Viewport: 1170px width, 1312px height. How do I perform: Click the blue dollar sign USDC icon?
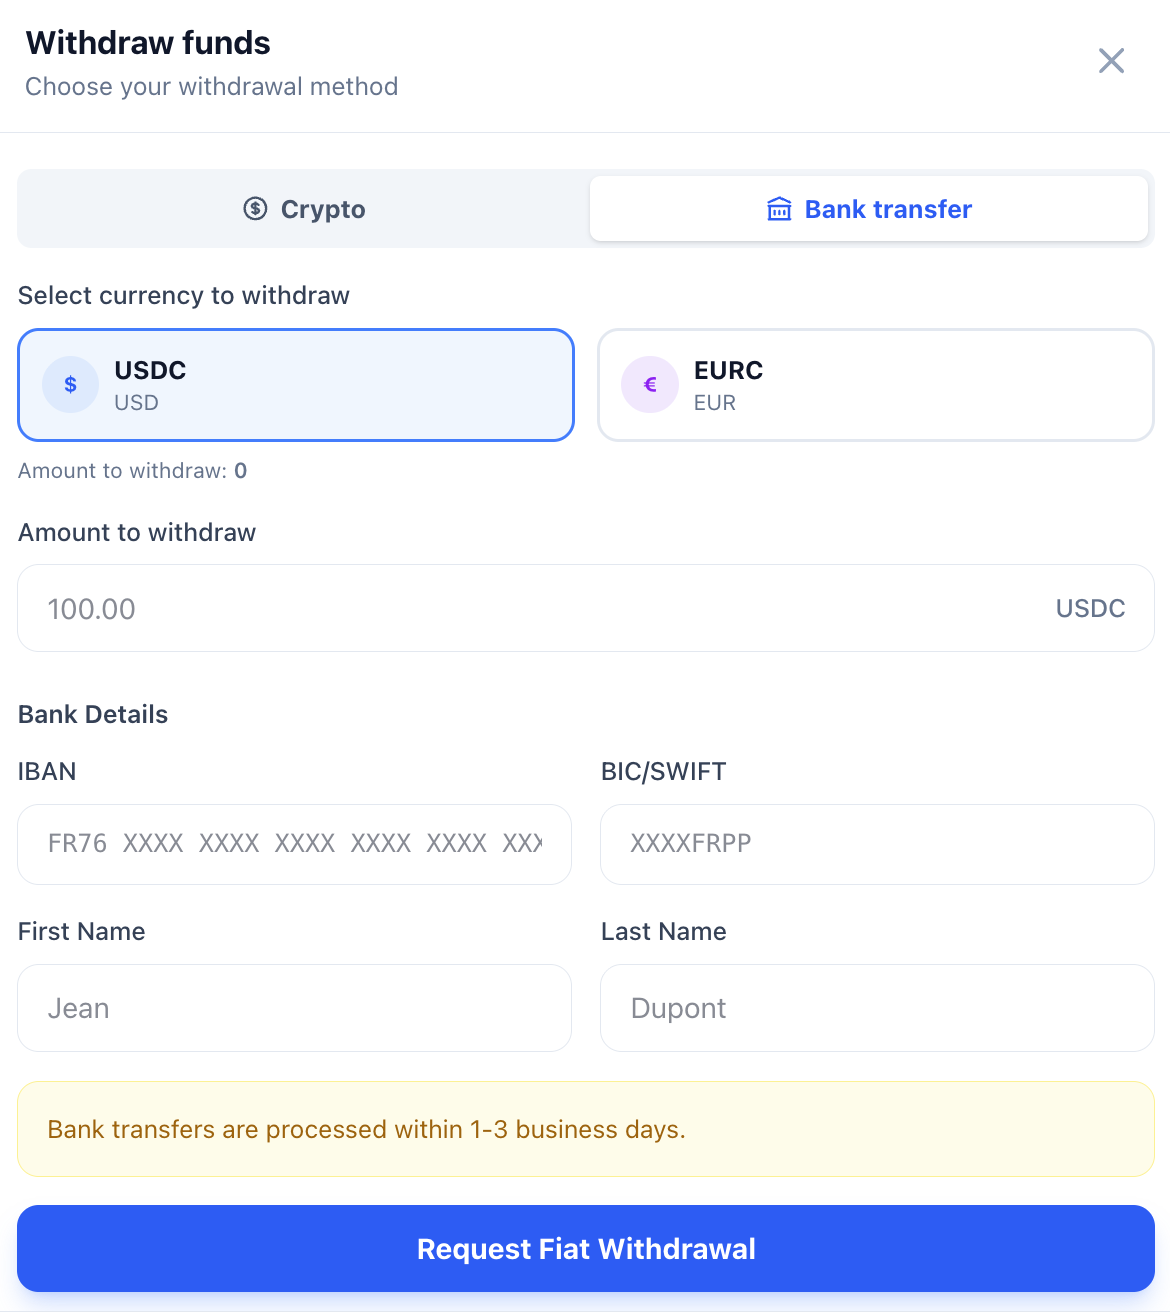tap(70, 385)
